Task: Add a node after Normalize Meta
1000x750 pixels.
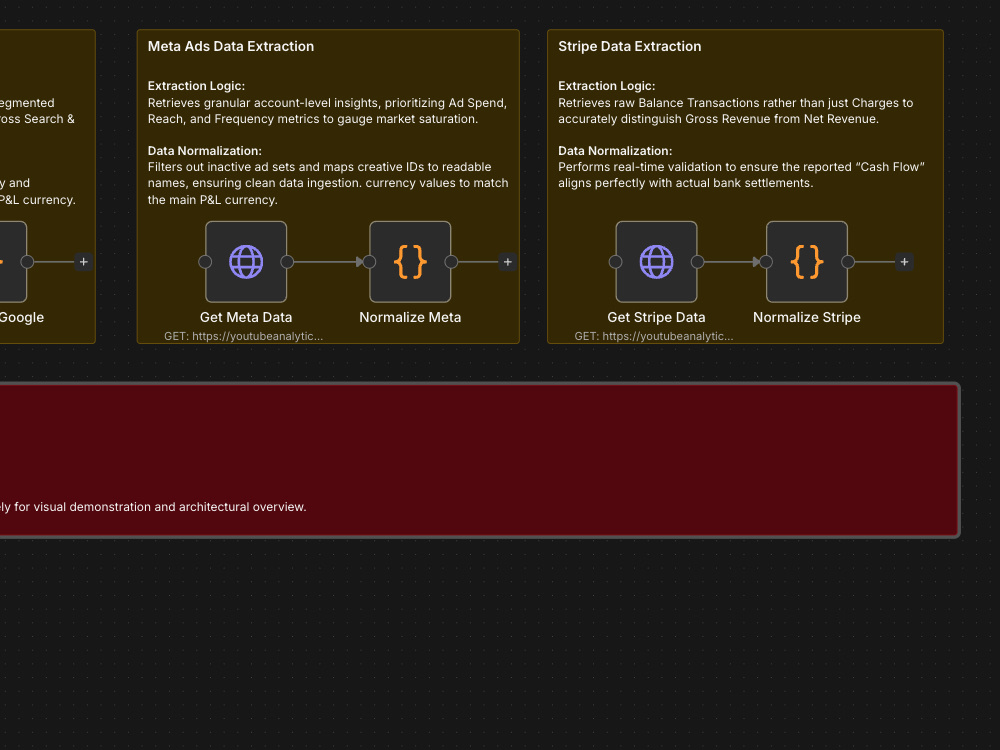Action: 508,261
